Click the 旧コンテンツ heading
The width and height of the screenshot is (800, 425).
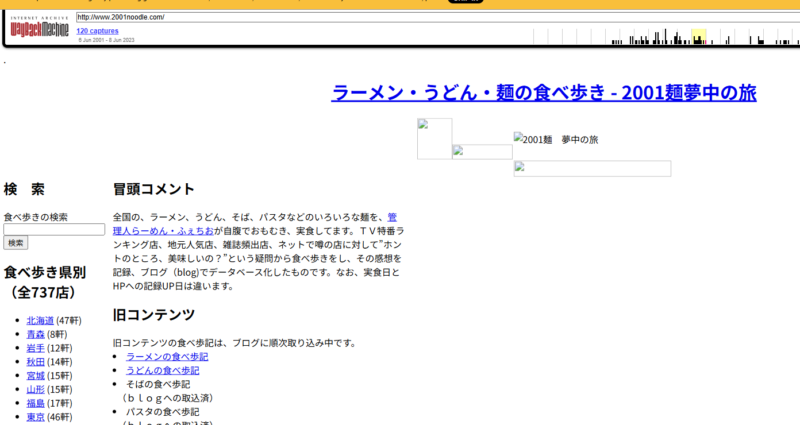tap(154, 315)
